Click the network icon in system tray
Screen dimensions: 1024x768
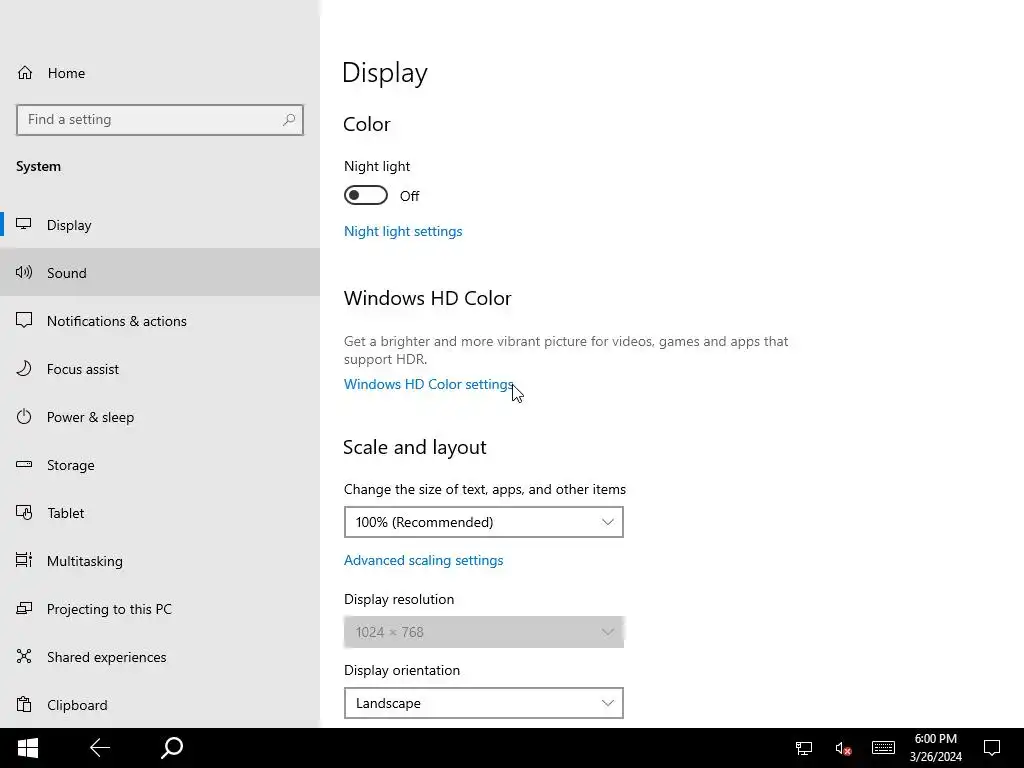804,748
